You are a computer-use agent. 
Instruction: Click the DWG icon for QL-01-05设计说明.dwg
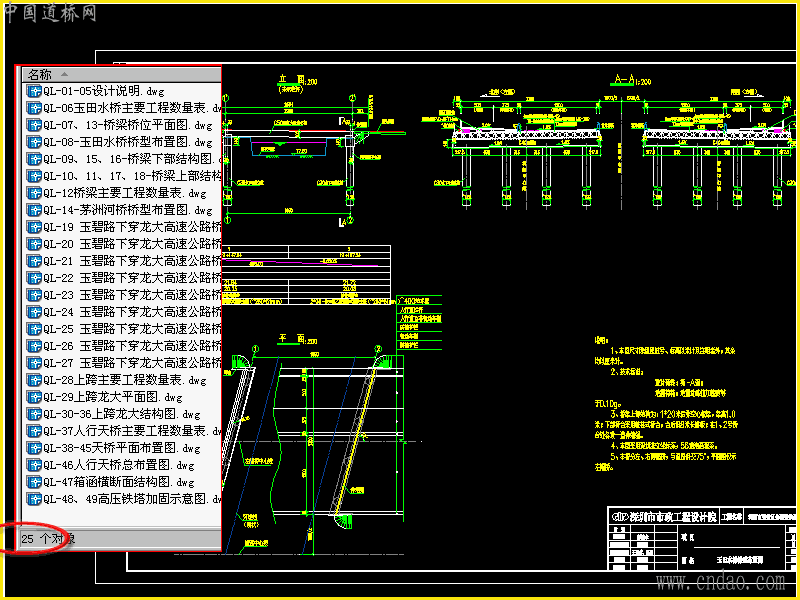pyautogui.click(x=34, y=91)
